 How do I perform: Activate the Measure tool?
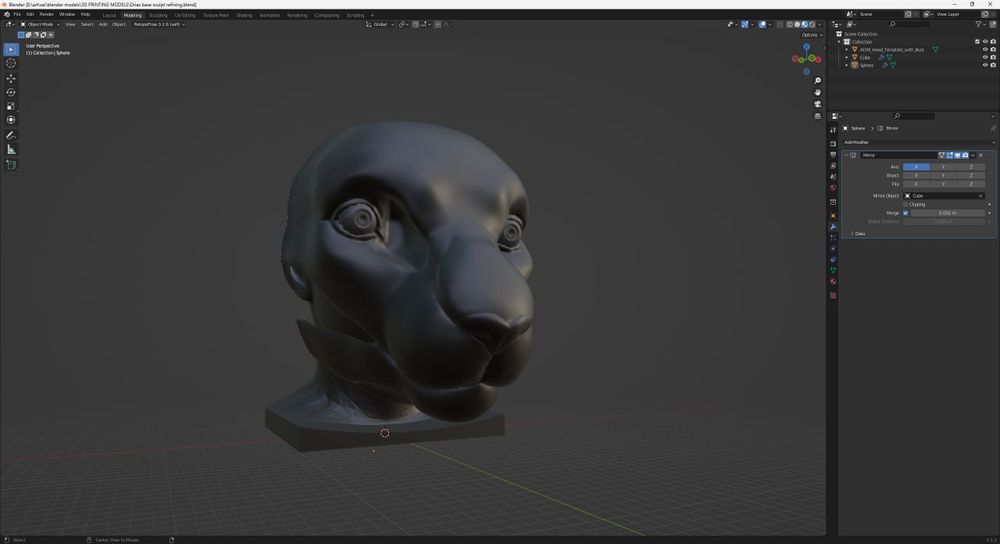tap(11, 149)
